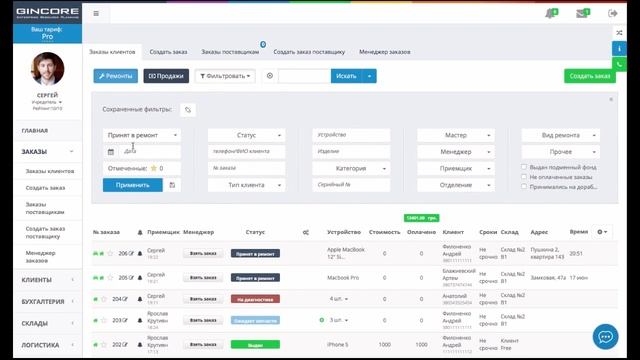Open the calendar icon beside date field
Screen dimensions: 640x360
click(111, 152)
